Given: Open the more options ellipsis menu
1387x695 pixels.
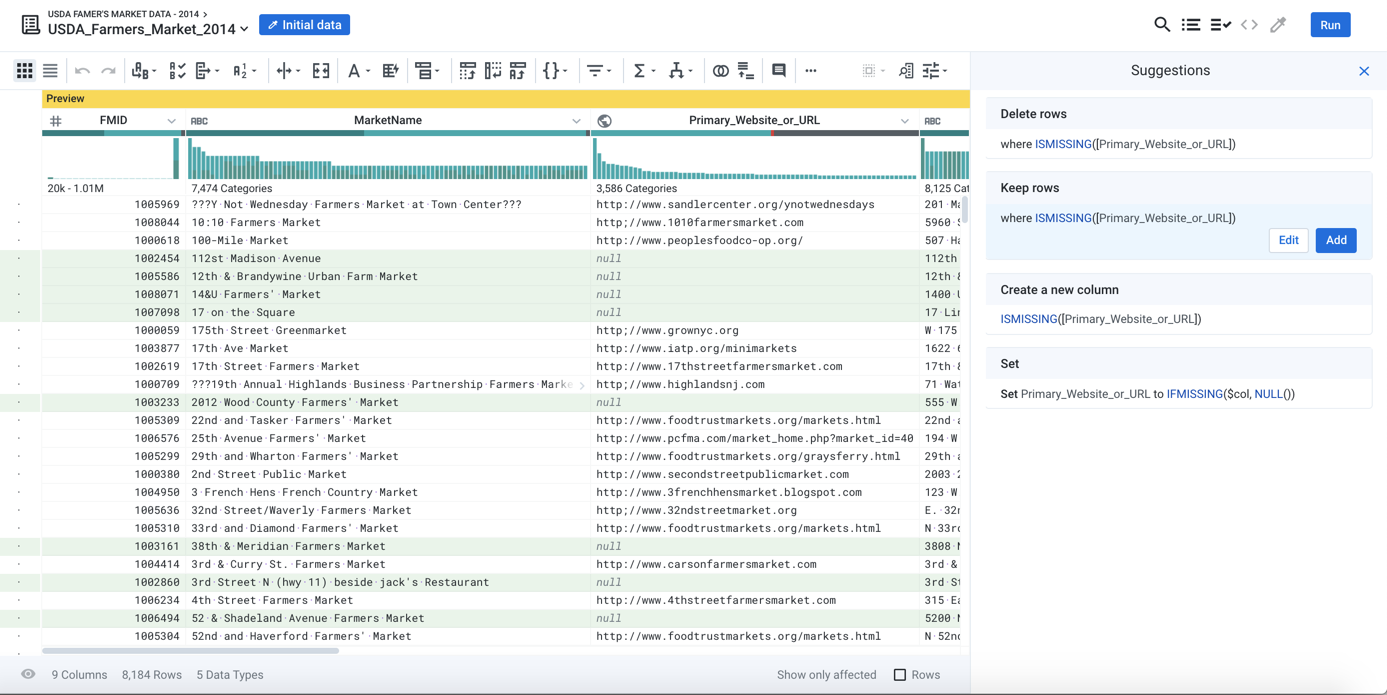Looking at the screenshot, I should point(811,71).
